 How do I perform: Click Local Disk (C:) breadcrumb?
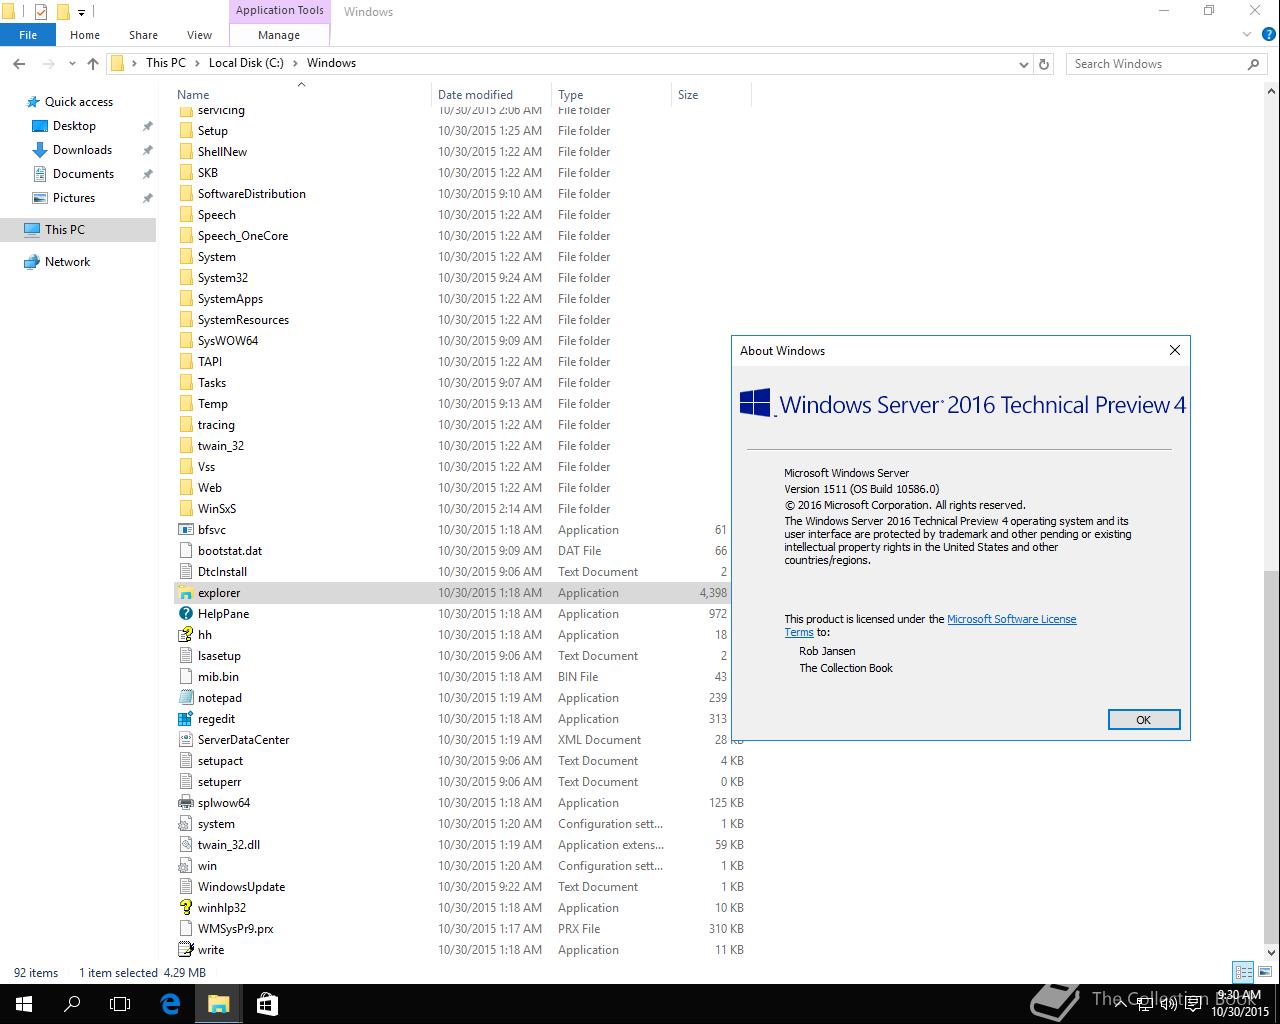pos(246,63)
